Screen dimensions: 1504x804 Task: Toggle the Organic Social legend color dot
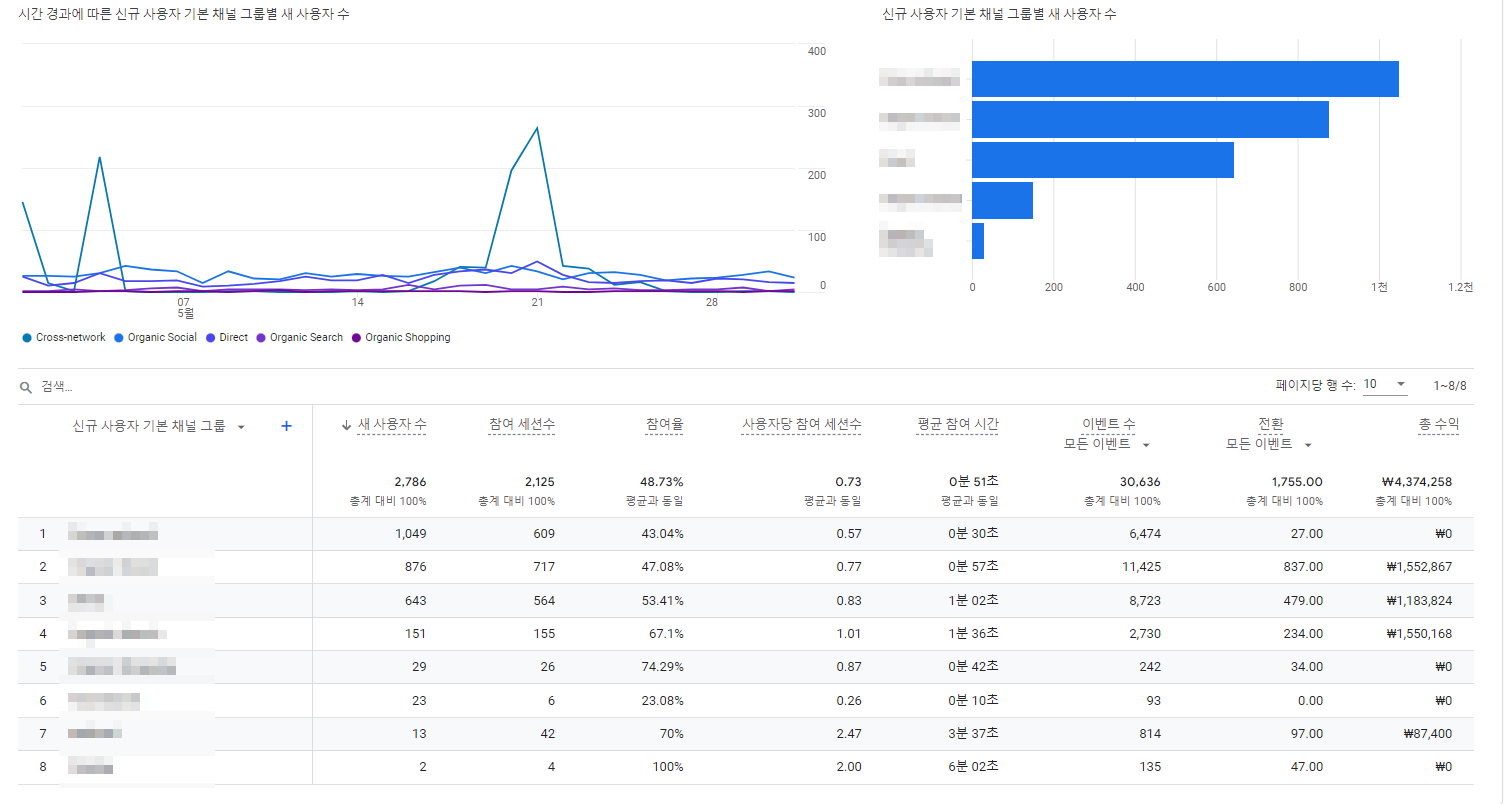tap(119, 338)
